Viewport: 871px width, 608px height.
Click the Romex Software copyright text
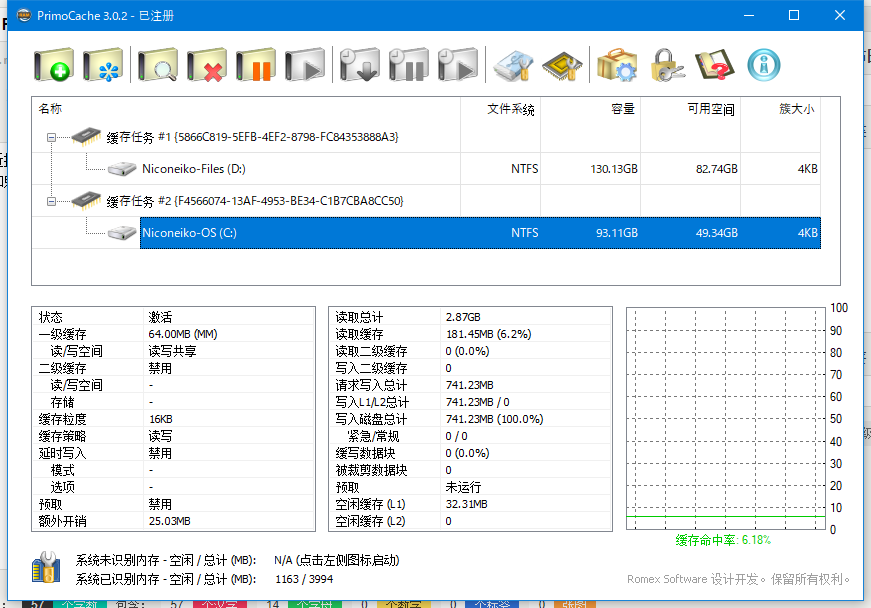pyautogui.click(x=738, y=579)
